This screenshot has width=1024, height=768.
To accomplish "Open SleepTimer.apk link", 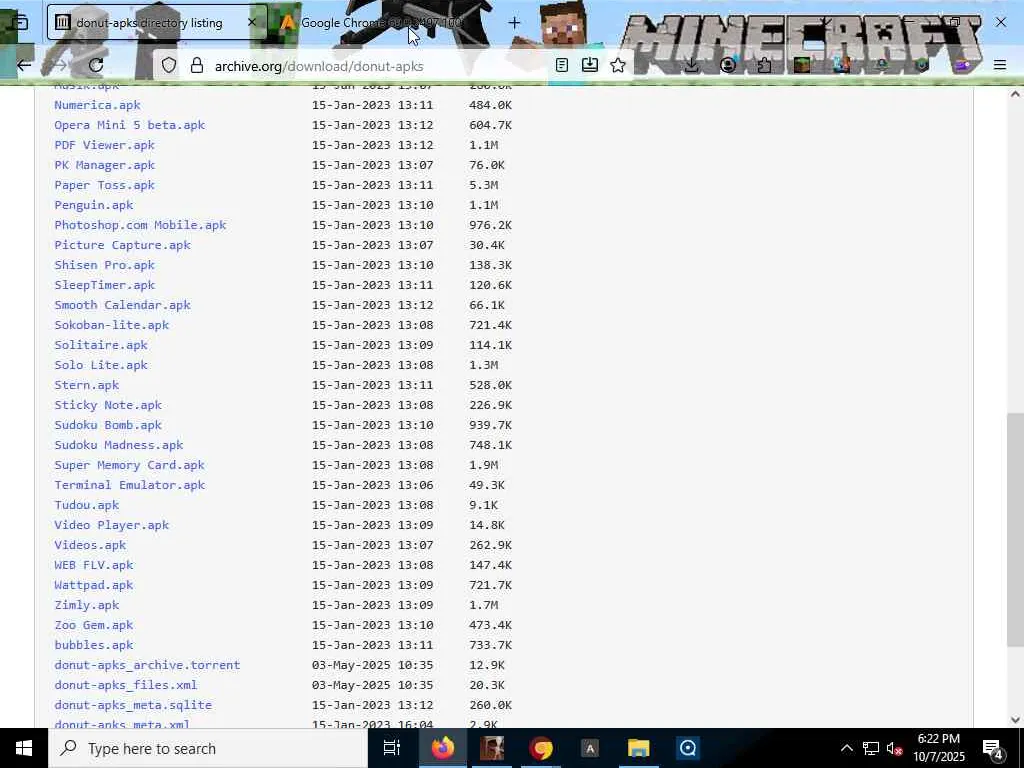I will point(104,285).
